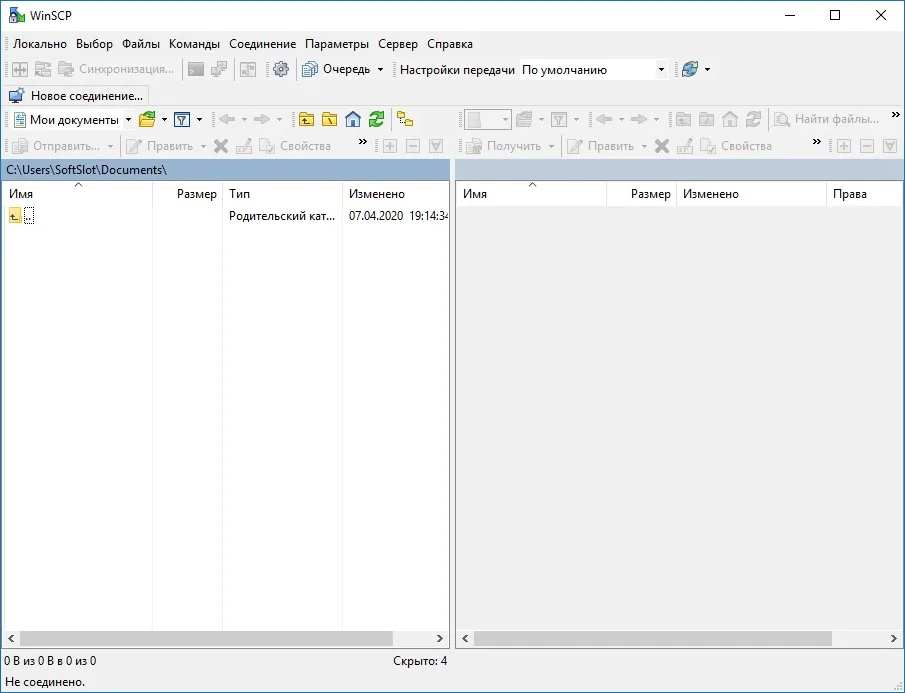Open the local directory tree icon

405,119
